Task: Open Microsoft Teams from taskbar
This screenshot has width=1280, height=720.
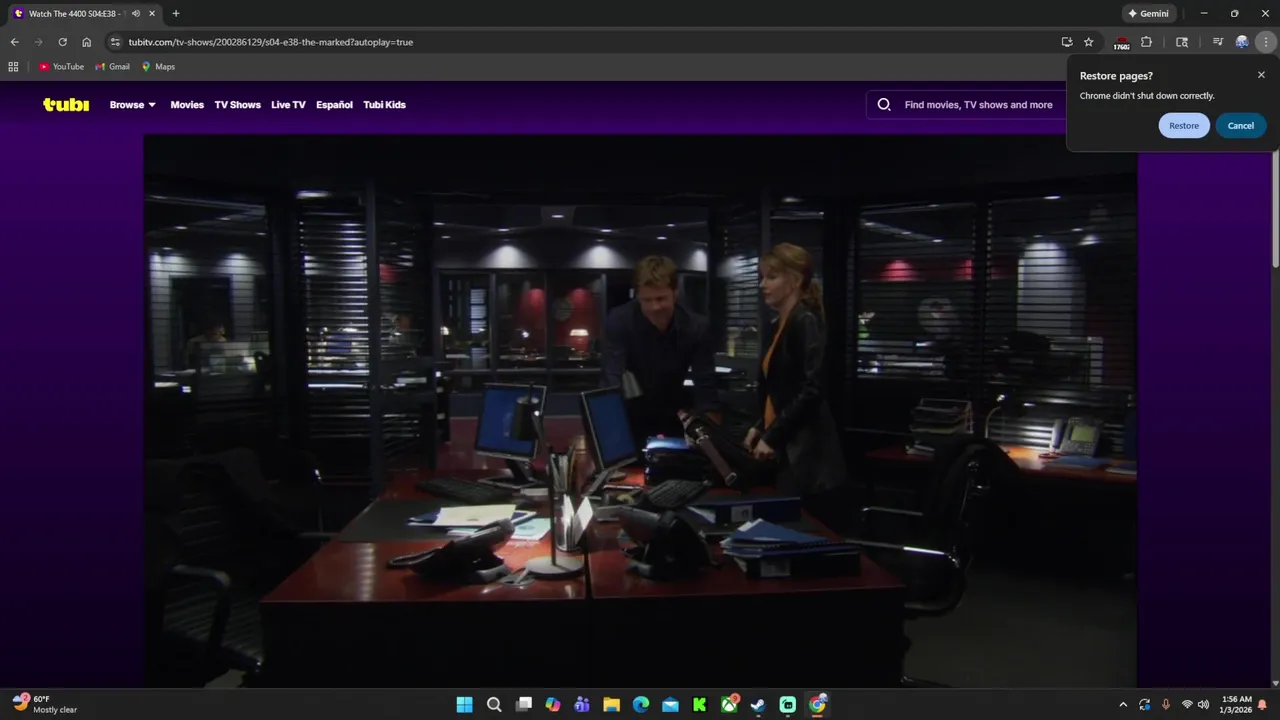Action: [x=582, y=704]
